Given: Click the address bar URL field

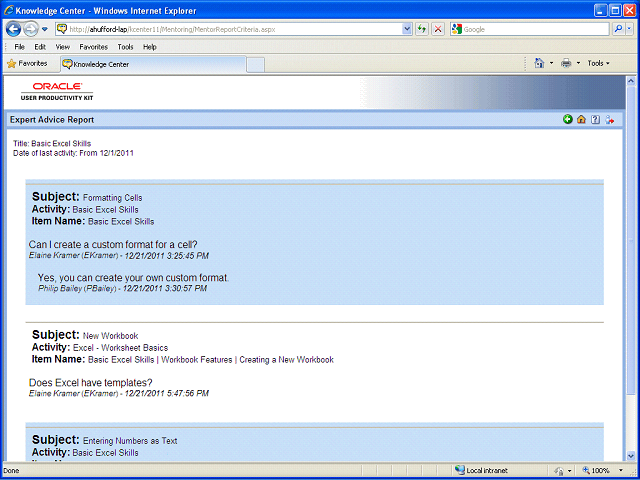Looking at the screenshot, I should click(x=229, y=29).
